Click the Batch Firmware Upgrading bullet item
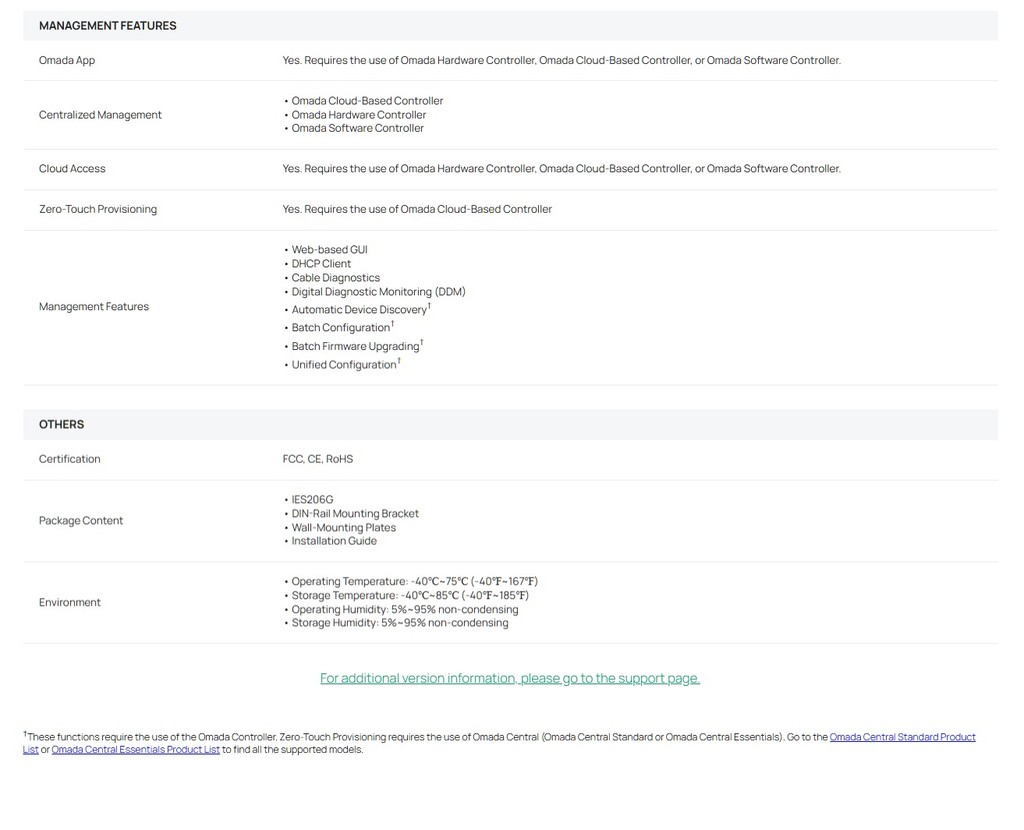 point(353,345)
